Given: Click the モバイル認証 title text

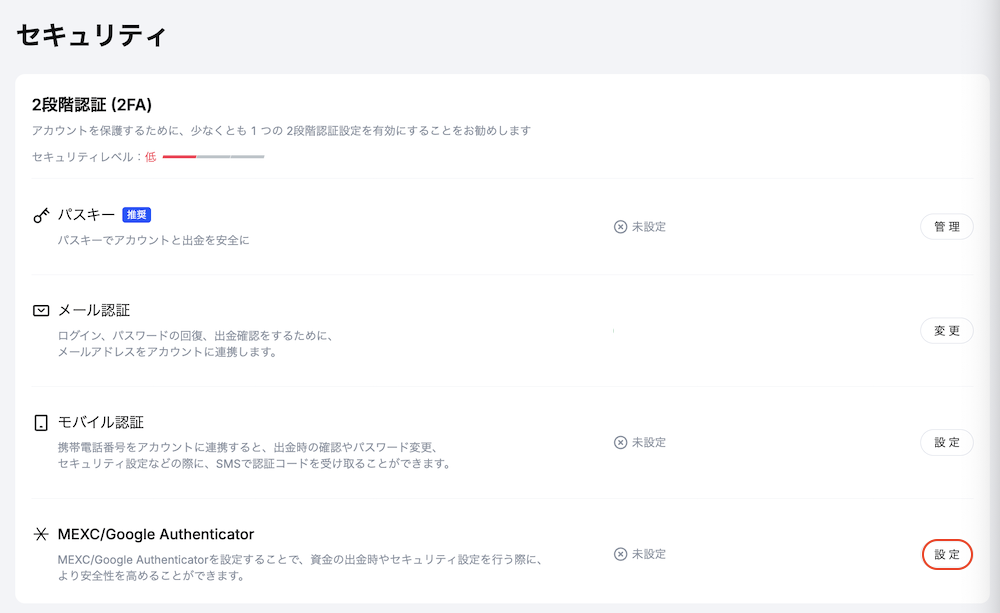Looking at the screenshot, I should [x=101, y=423].
